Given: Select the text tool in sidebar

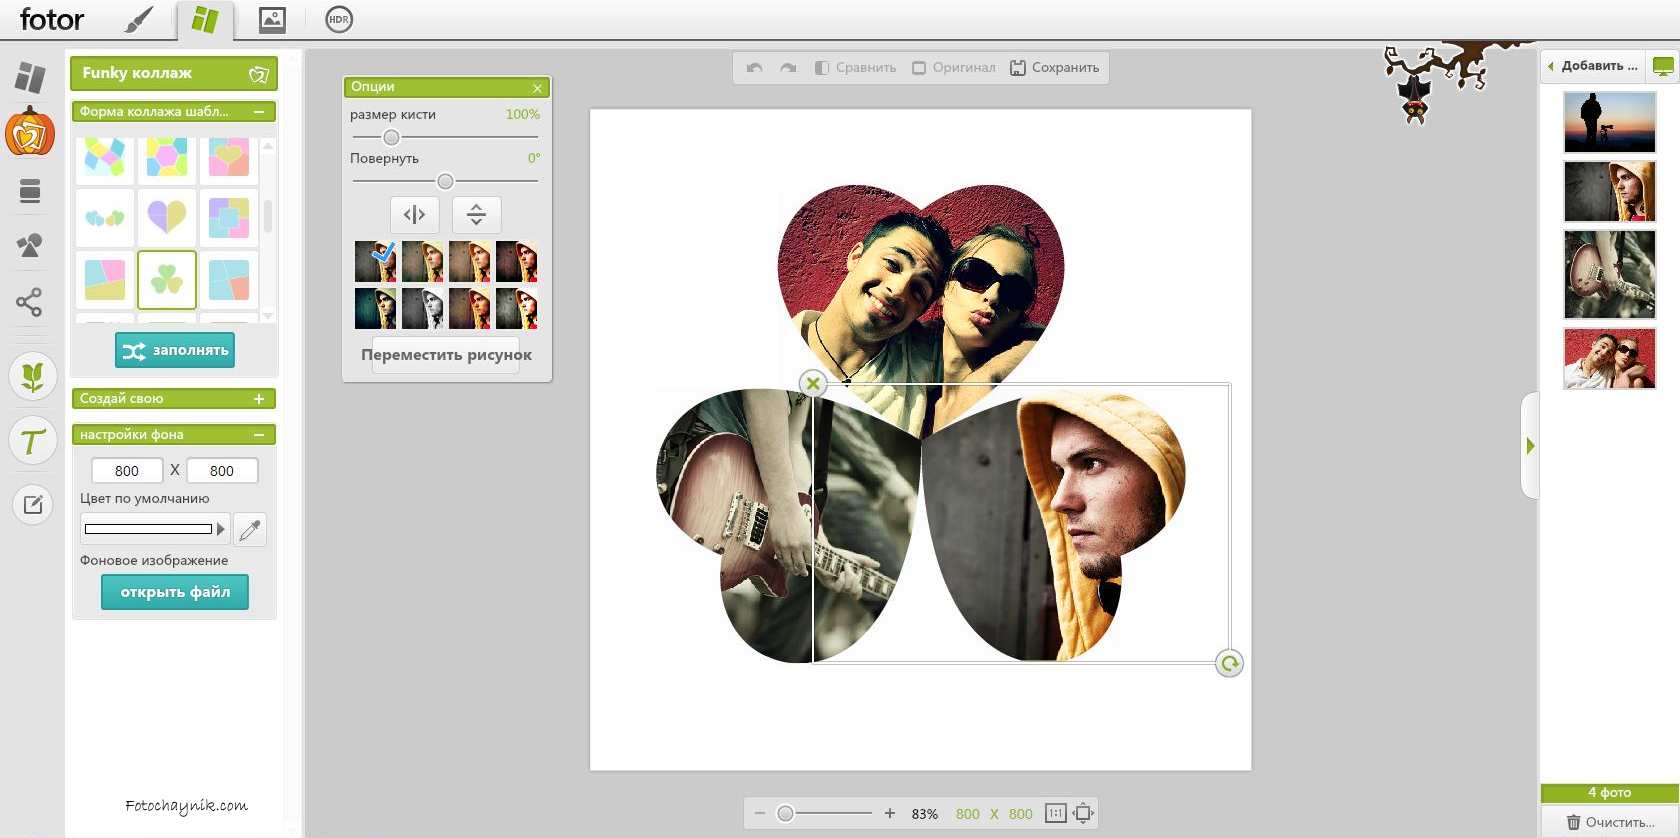Looking at the screenshot, I should point(33,441).
